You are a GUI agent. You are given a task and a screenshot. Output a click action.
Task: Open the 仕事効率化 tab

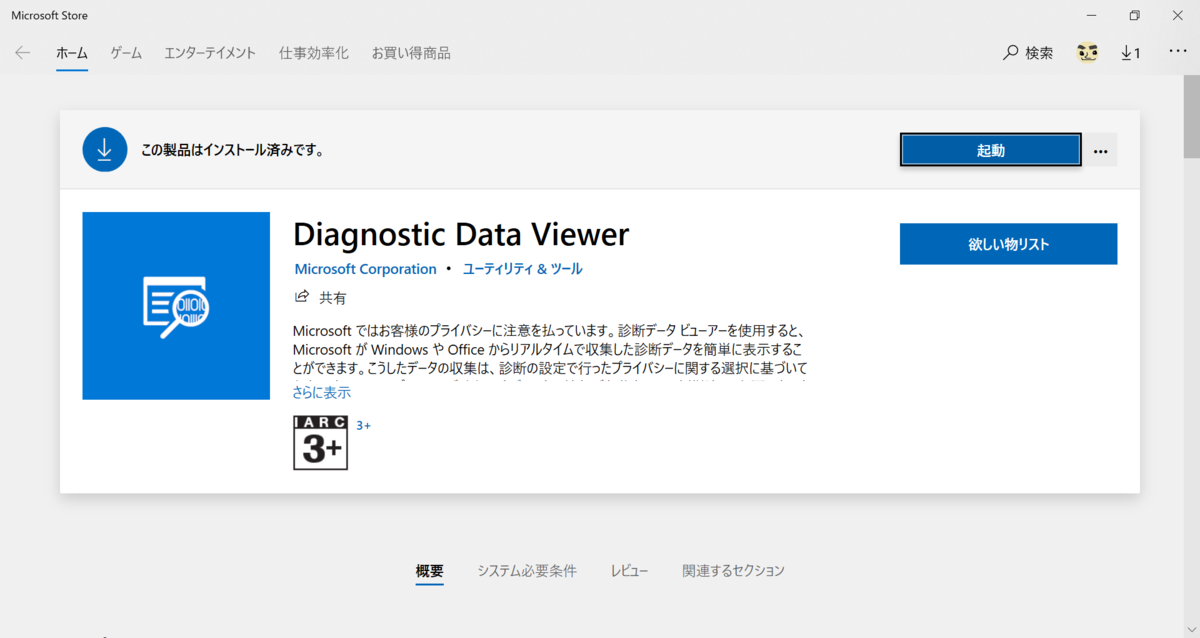(x=314, y=53)
